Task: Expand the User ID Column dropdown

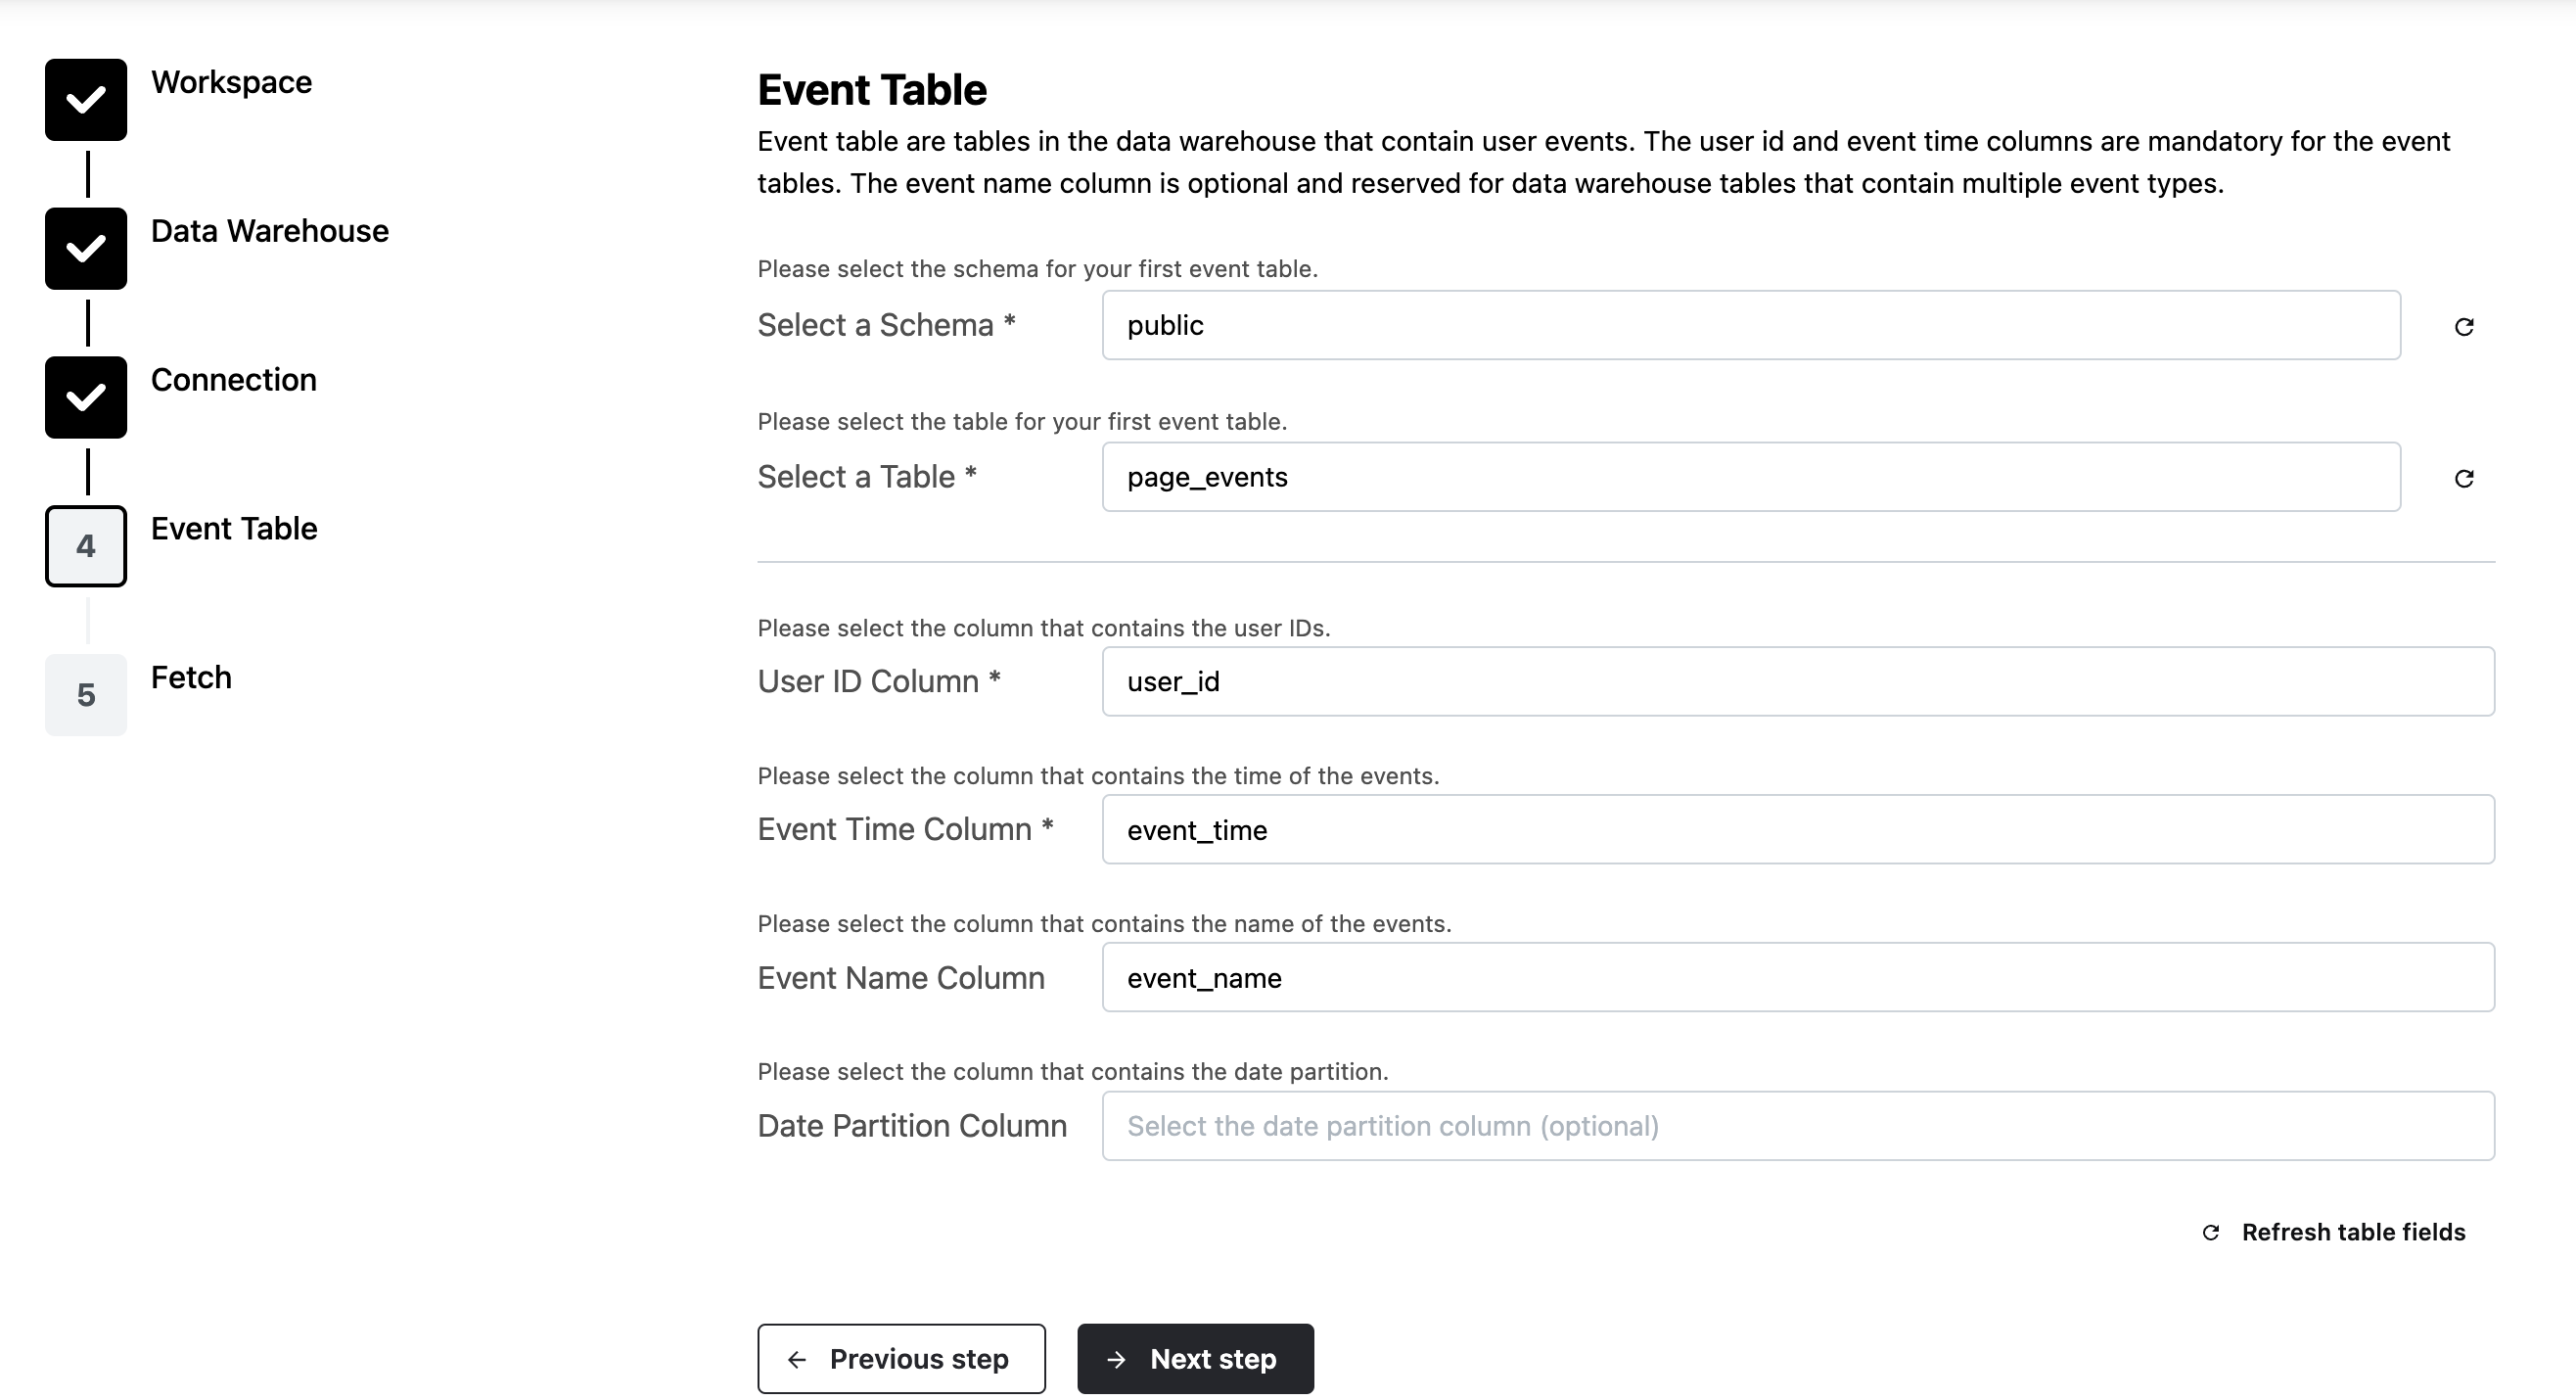Action: (1797, 682)
